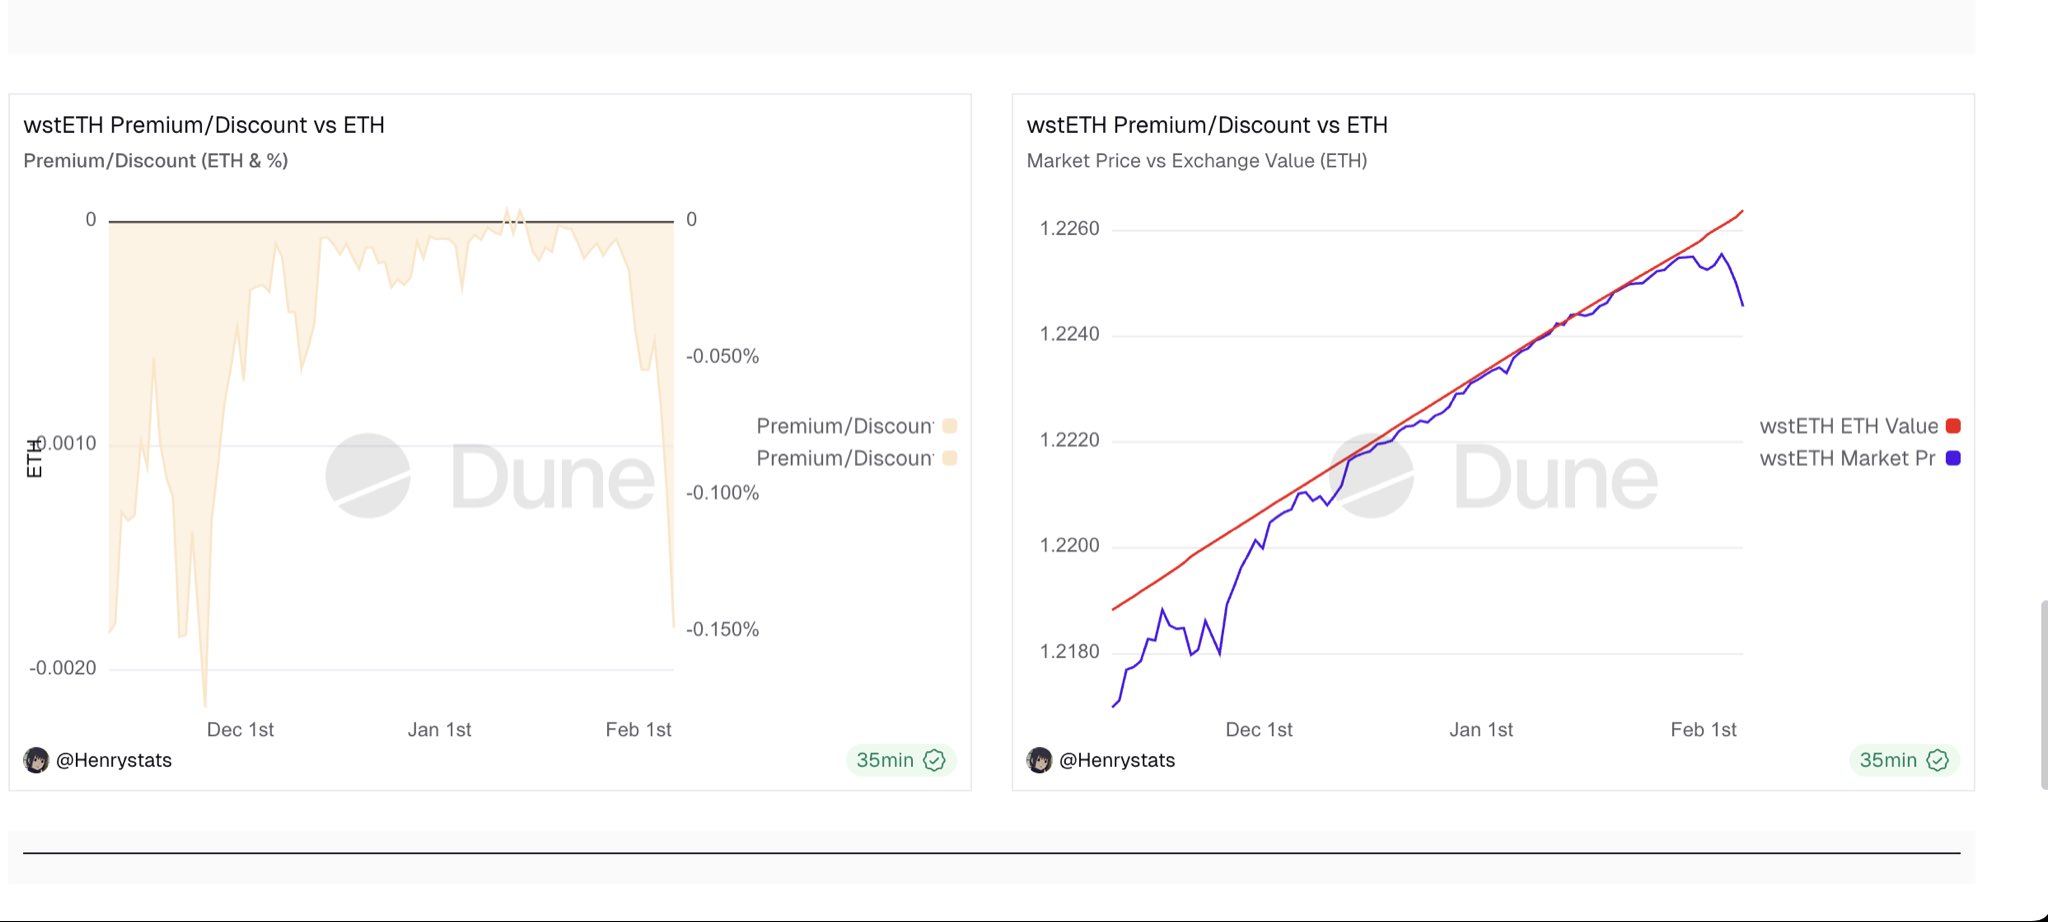Viewport: 2048px width, 922px height.
Task: Open chart title above Market Price vs Exchange subtitle
Action: [x=1207, y=125]
